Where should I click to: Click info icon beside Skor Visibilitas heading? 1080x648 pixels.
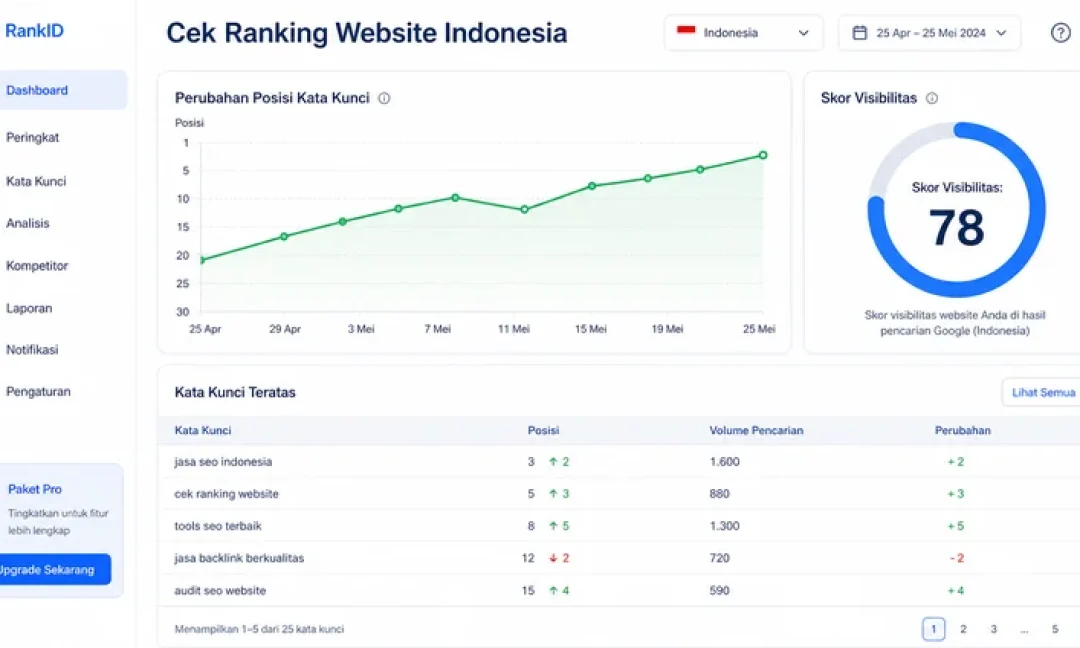tap(932, 98)
